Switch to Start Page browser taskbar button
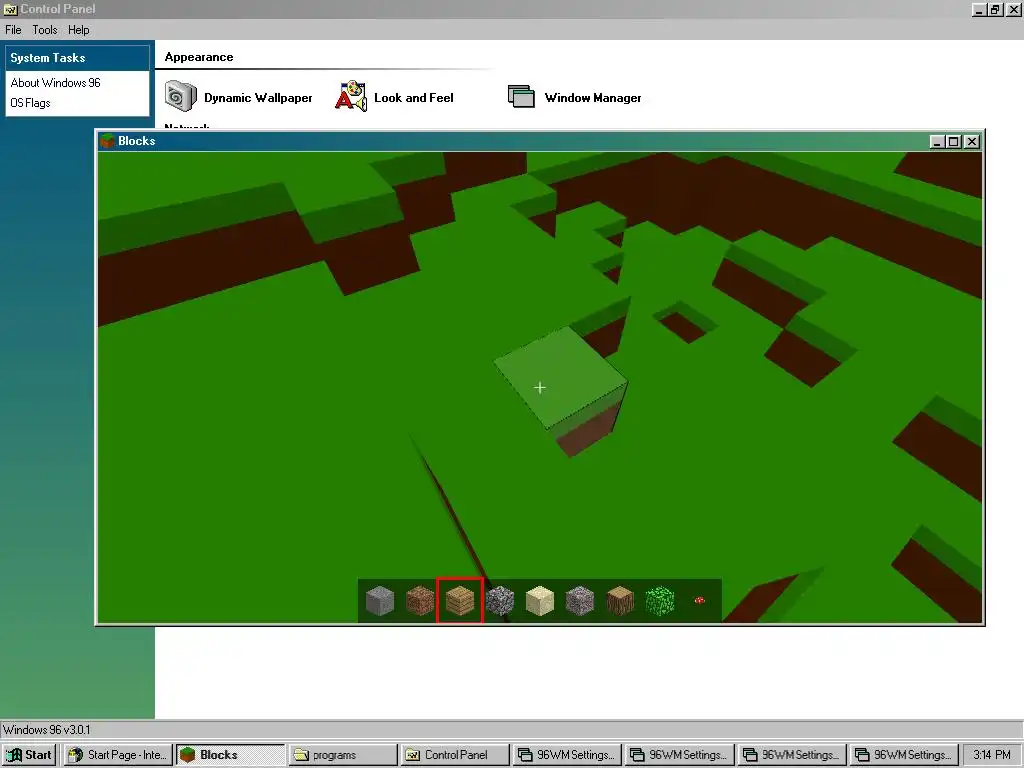 [x=118, y=755]
